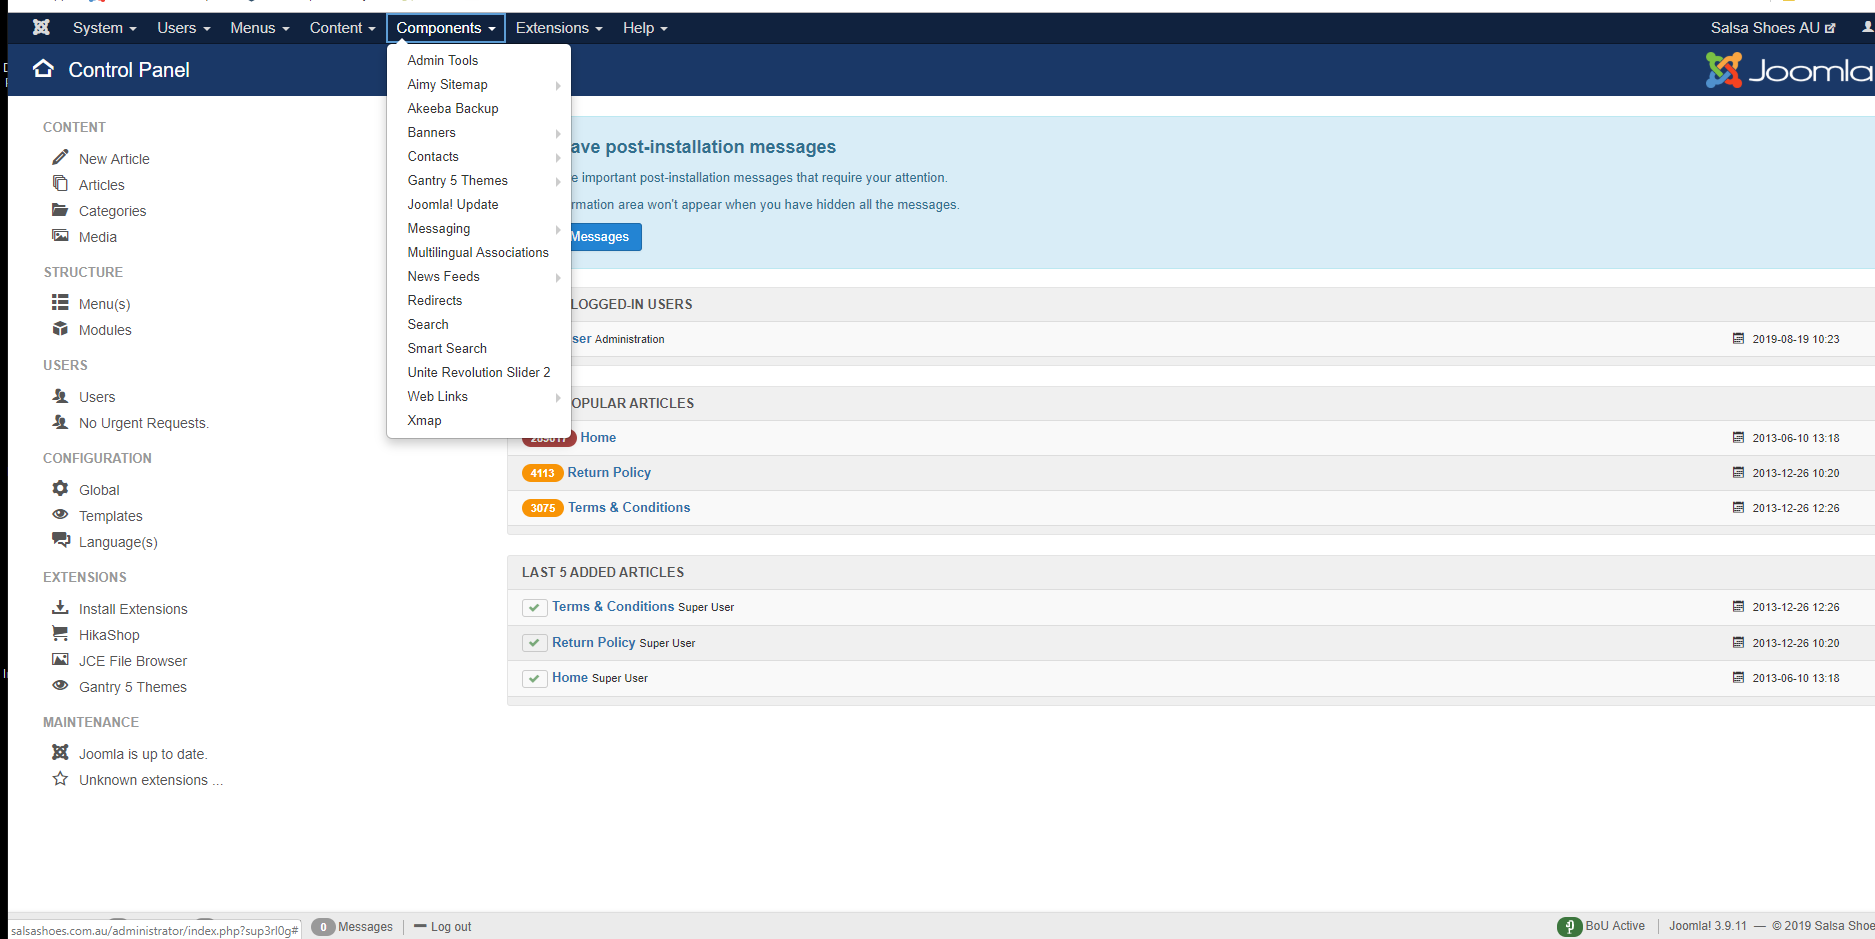Screen dimensions: 1875x939
Task: Select Xmap from the Components menu
Action: click(424, 420)
